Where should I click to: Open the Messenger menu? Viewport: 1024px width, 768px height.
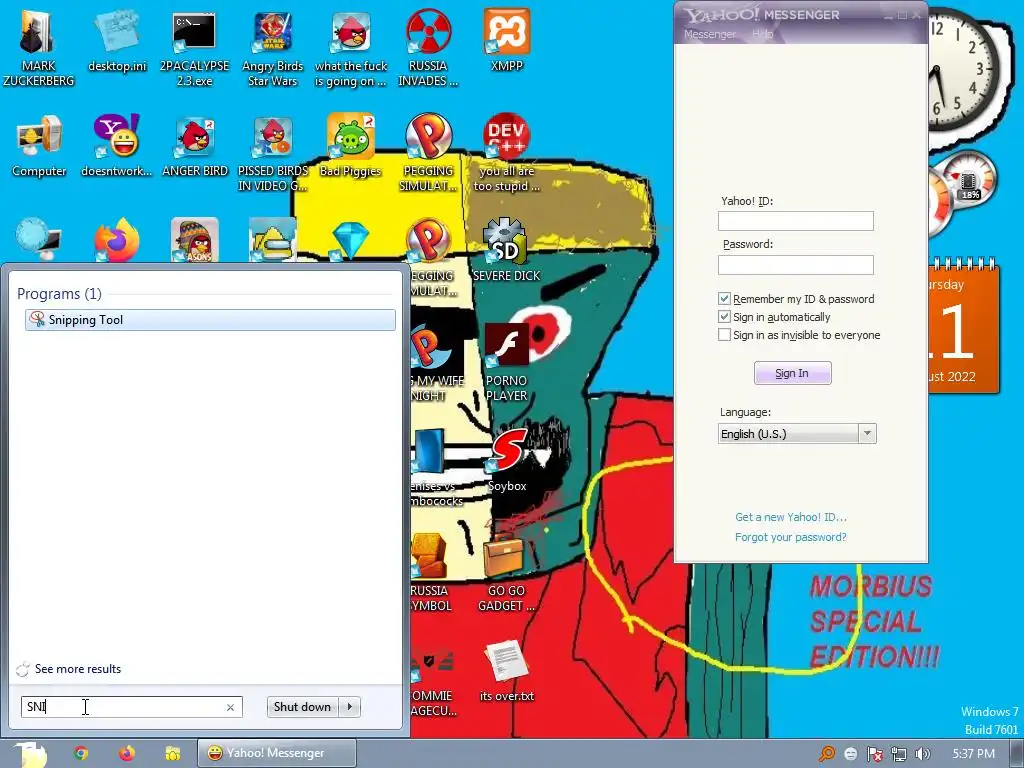[x=709, y=34]
